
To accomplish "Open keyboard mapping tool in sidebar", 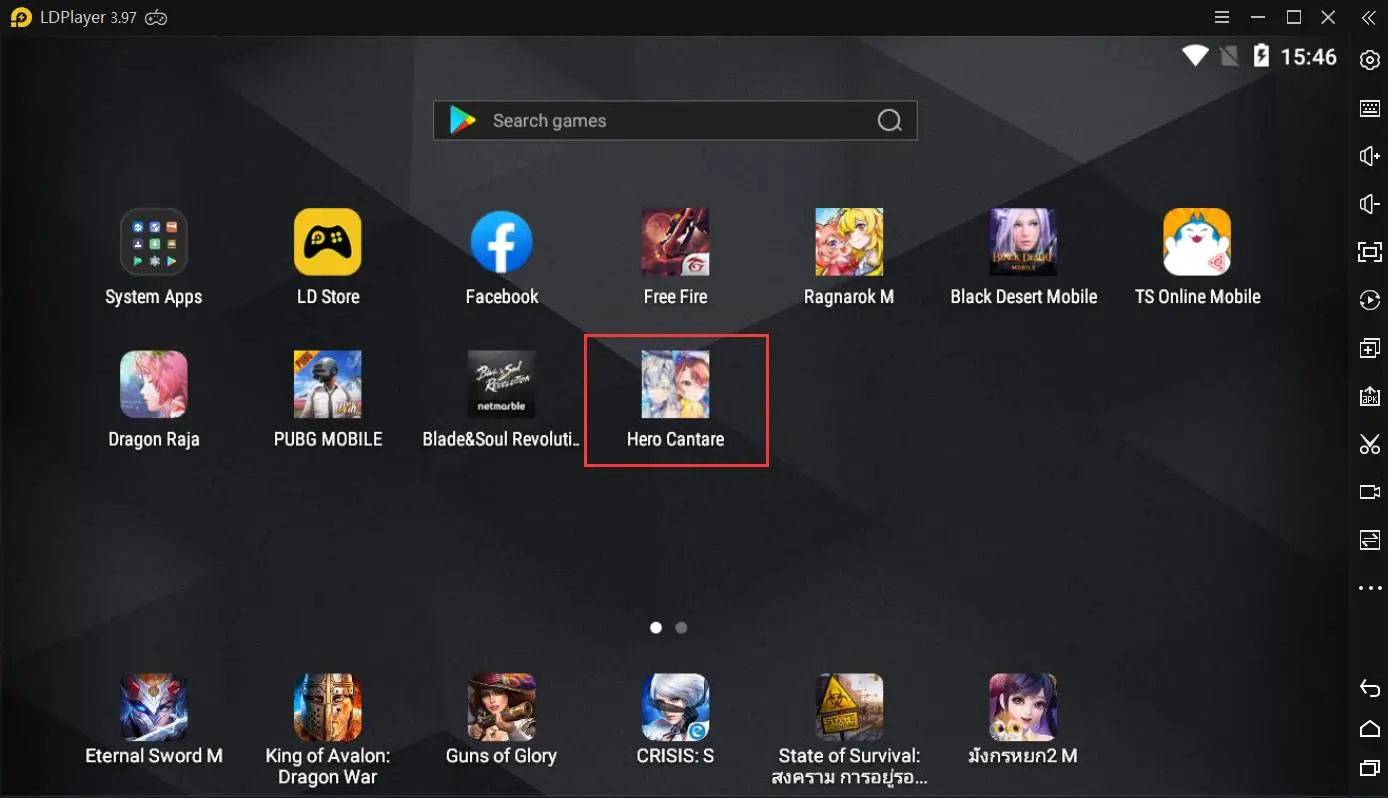I will [x=1370, y=108].
